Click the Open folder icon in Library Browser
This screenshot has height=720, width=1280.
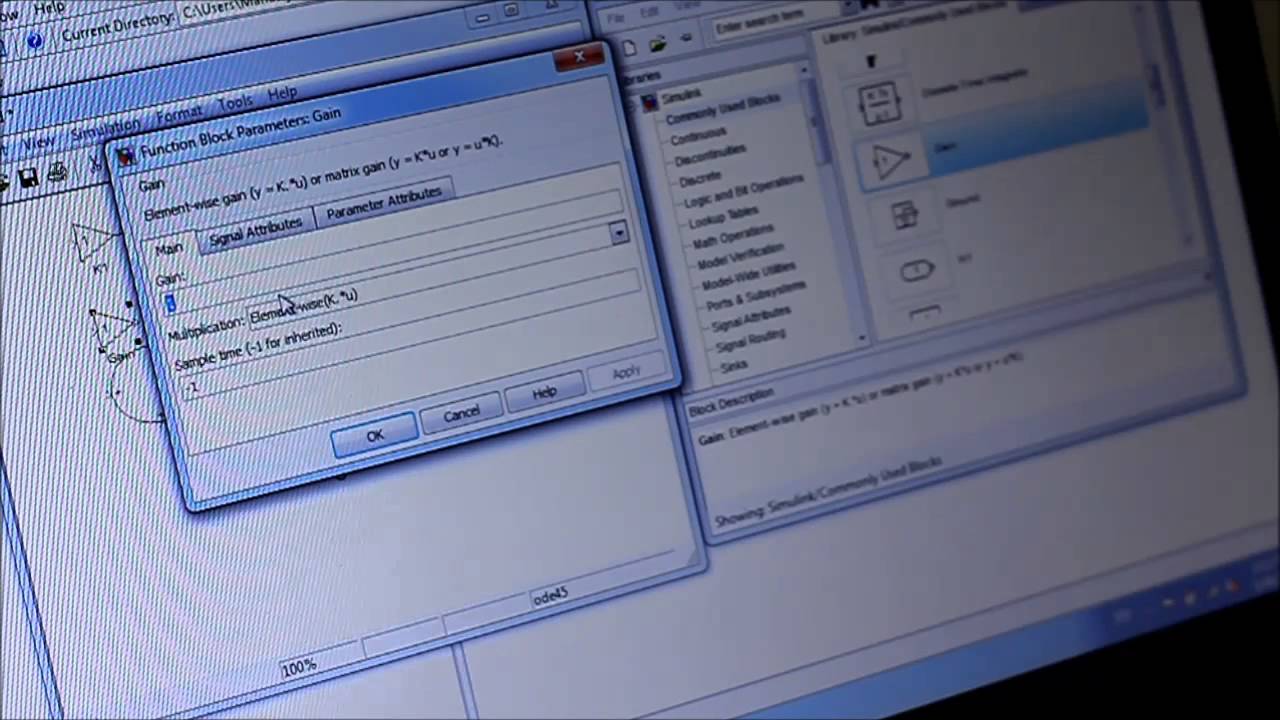tap(657, 44)
